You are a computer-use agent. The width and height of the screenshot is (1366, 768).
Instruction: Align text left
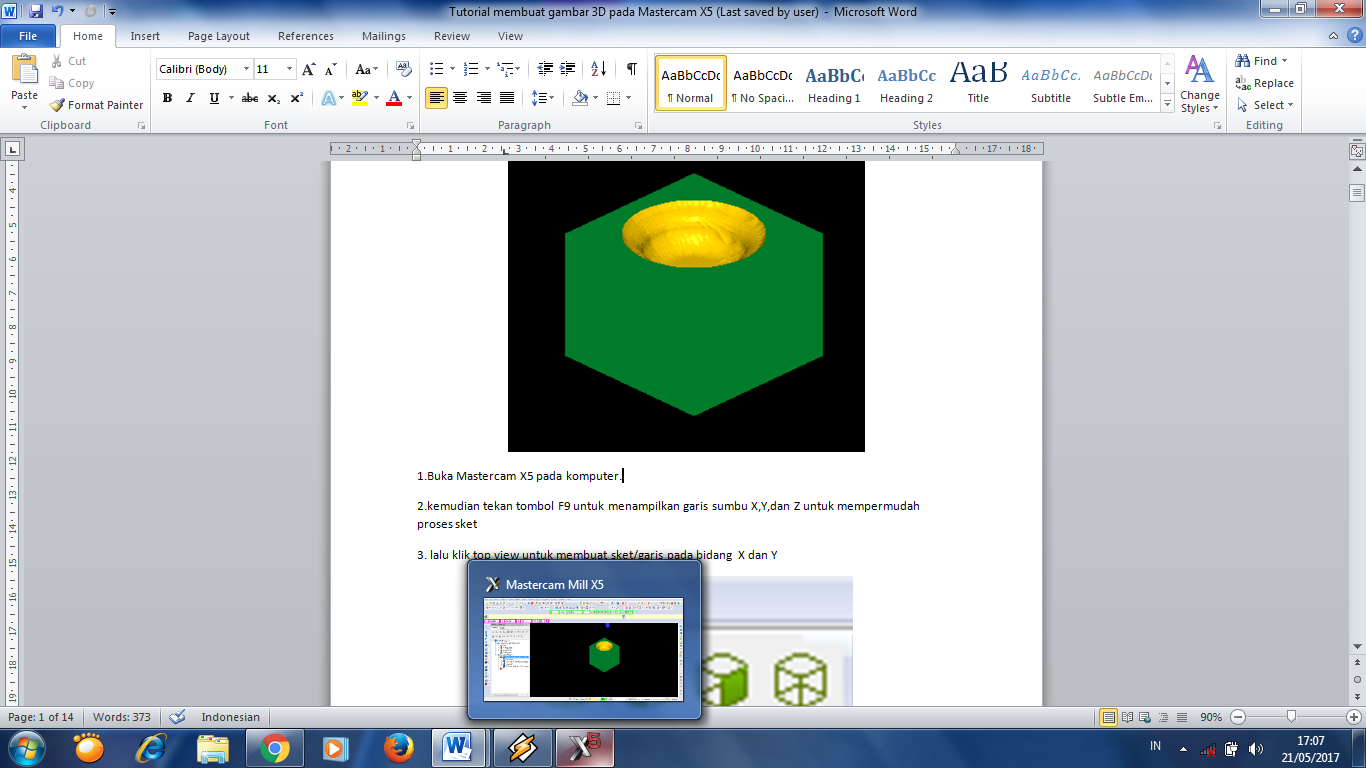click(436, 98)
